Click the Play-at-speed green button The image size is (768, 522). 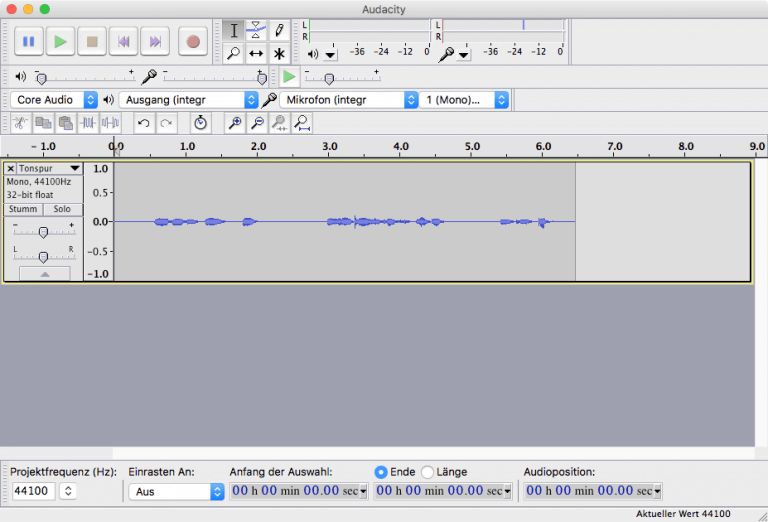[x=289, y=77]
